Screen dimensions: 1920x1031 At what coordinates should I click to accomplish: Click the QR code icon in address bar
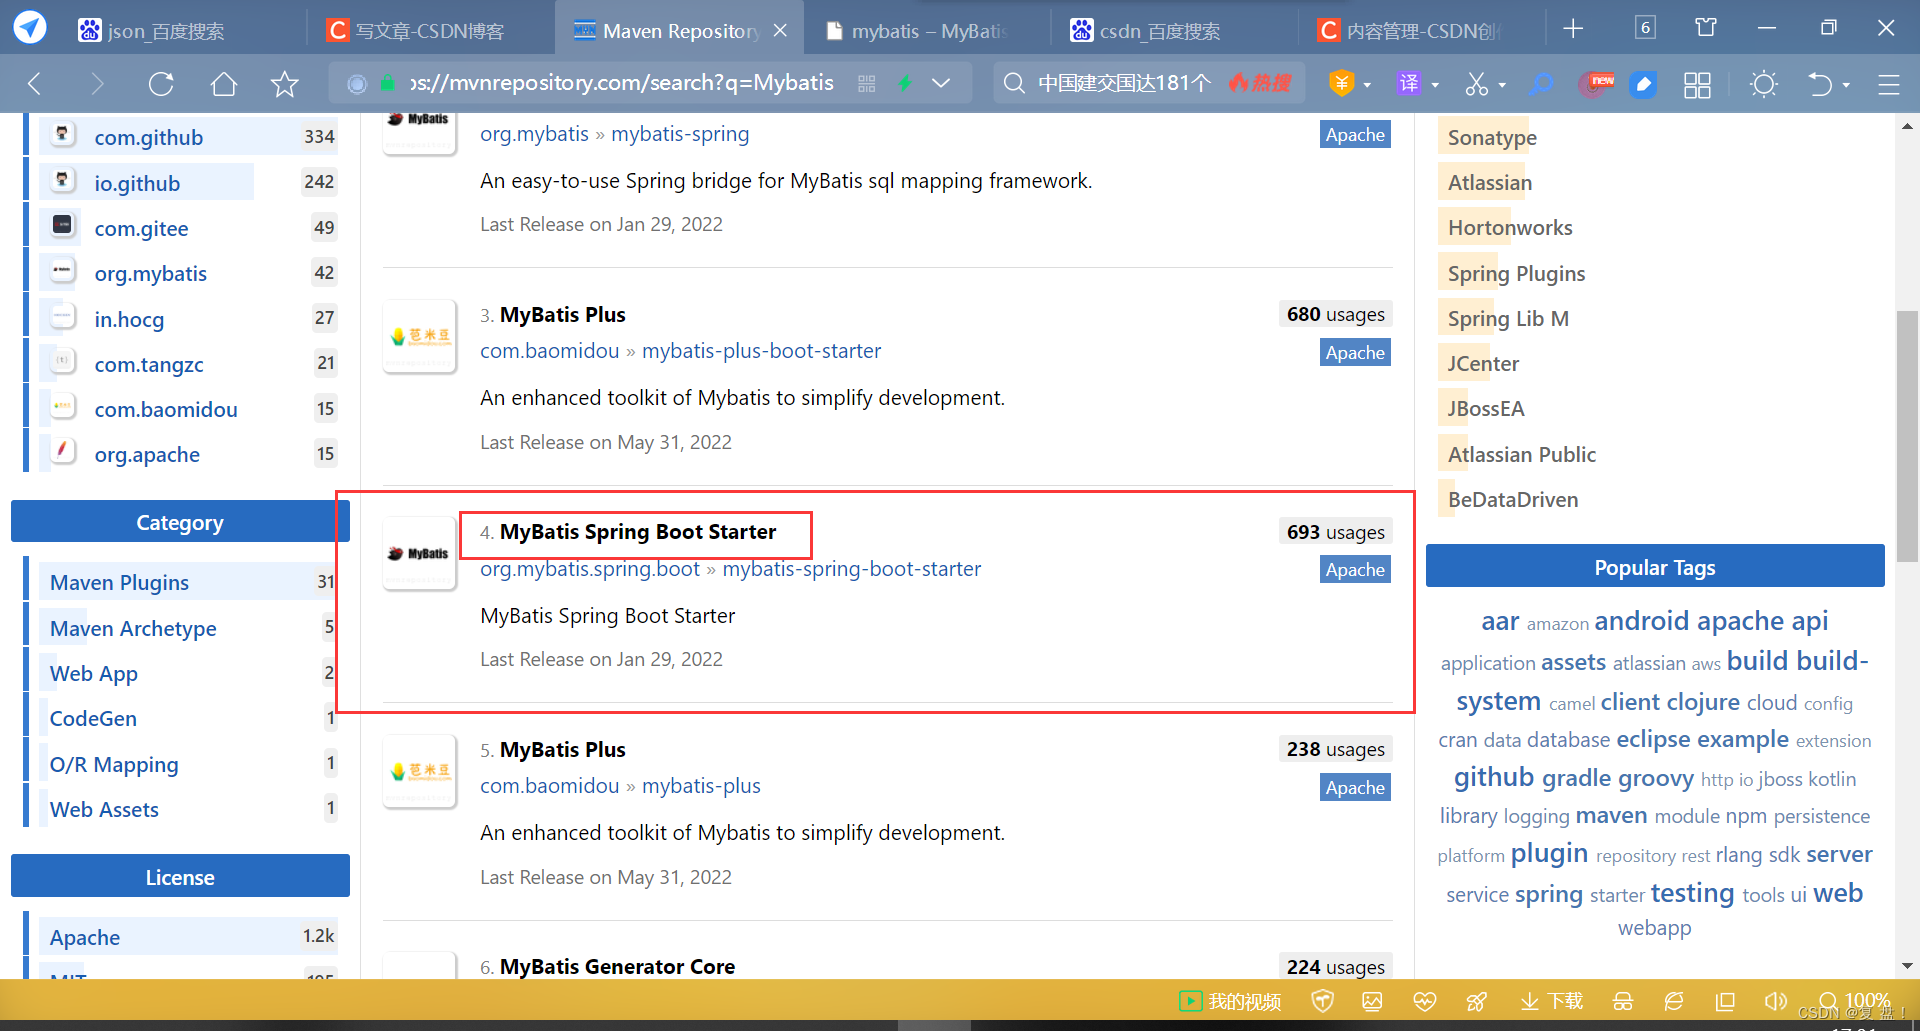pos(867,84)
